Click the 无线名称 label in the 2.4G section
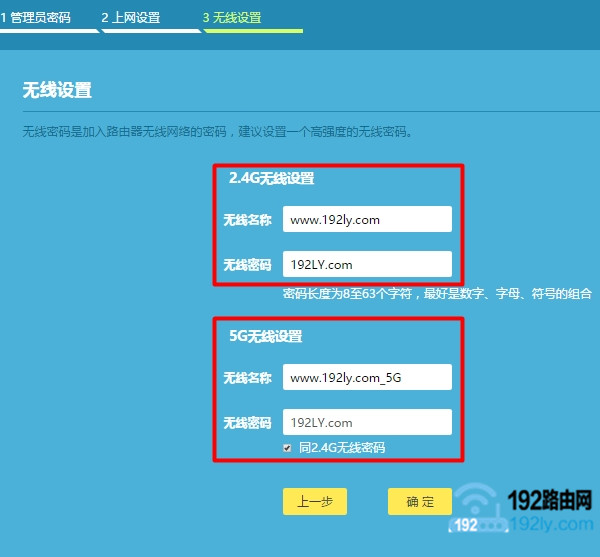This screenshot has height=557, width=600. tap(247, 219)
